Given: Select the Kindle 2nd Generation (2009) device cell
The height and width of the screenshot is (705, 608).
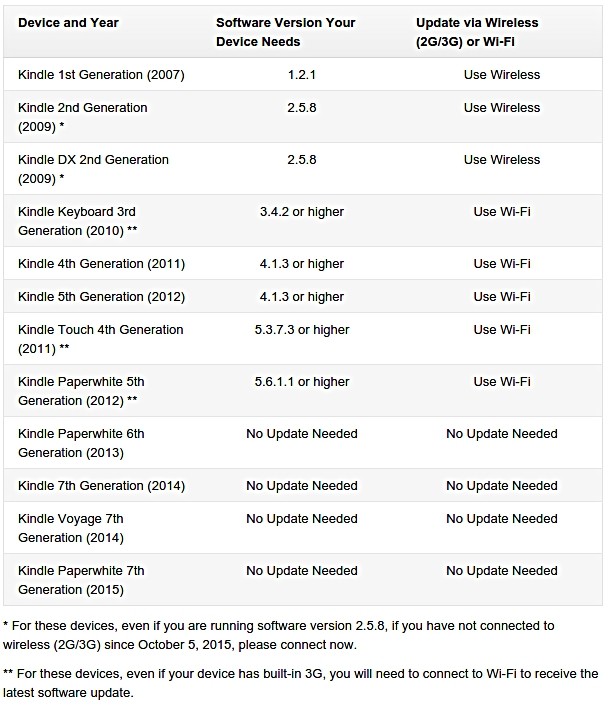Looking at the screenshot, I should (x=83, y=117).
